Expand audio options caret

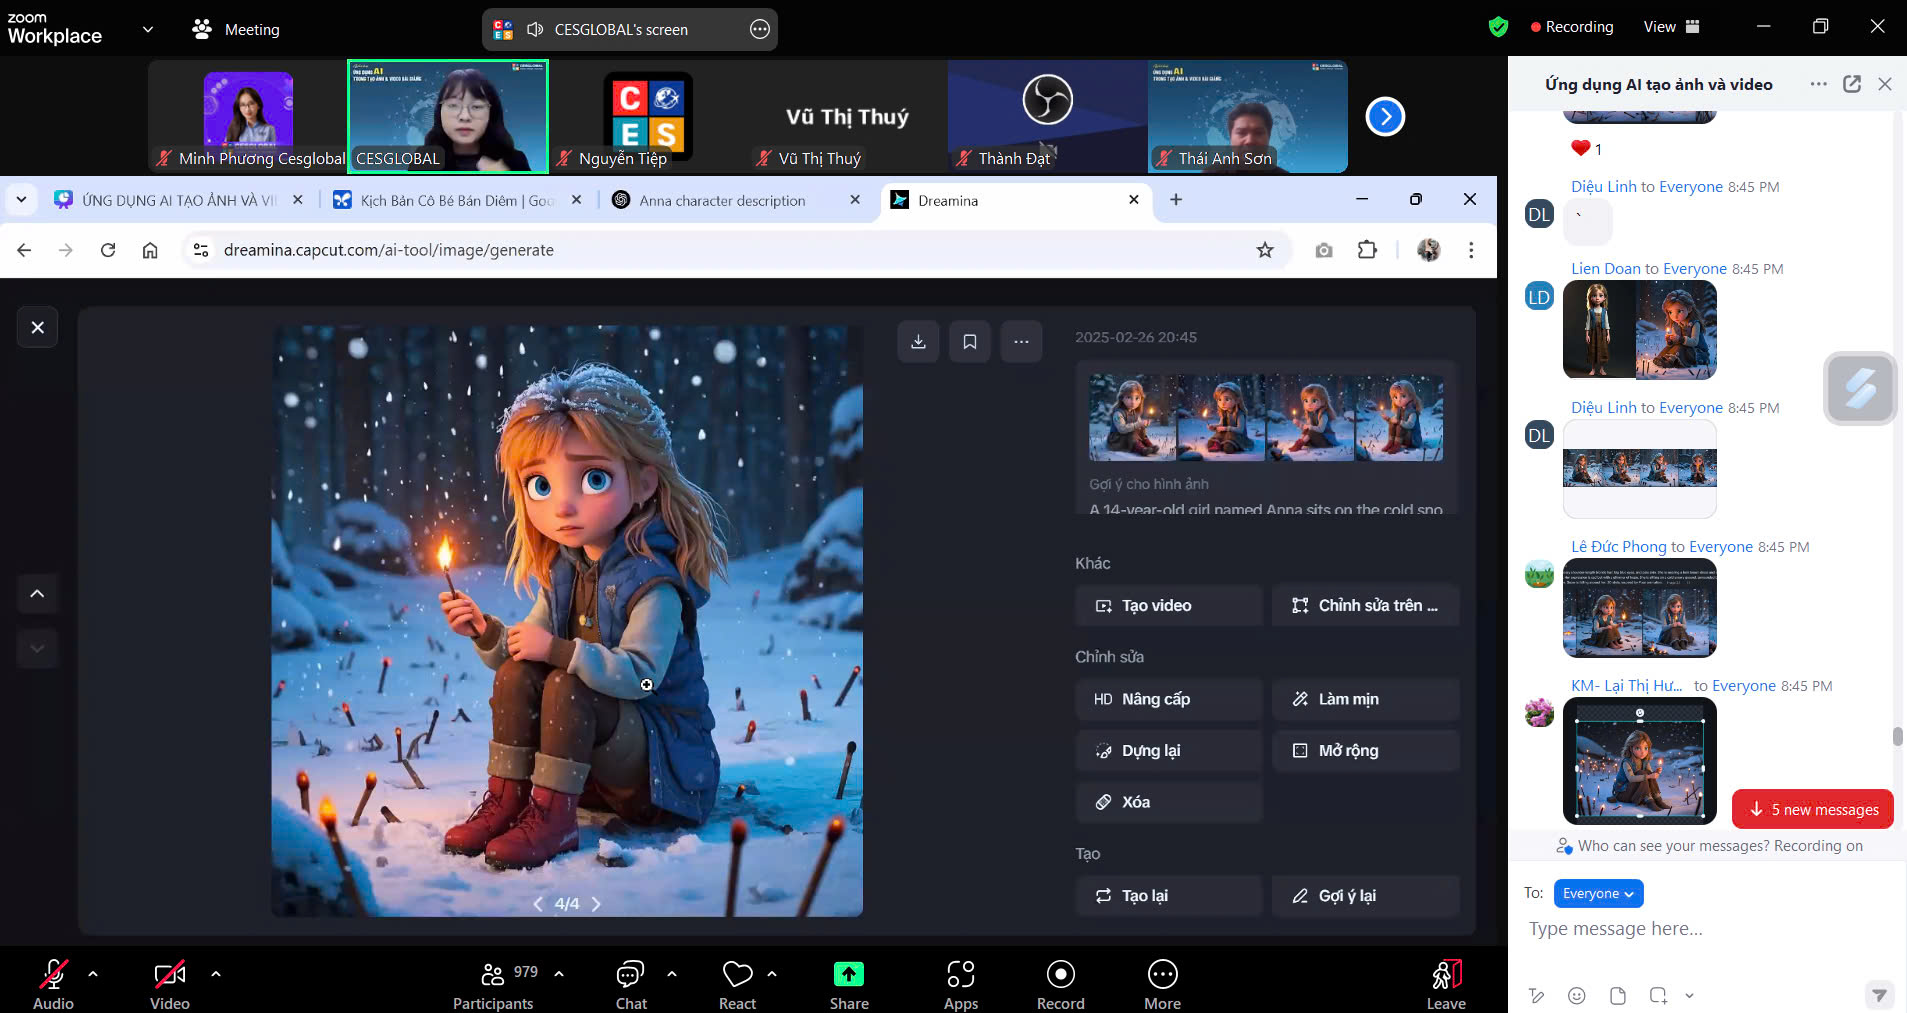(93, 973)
